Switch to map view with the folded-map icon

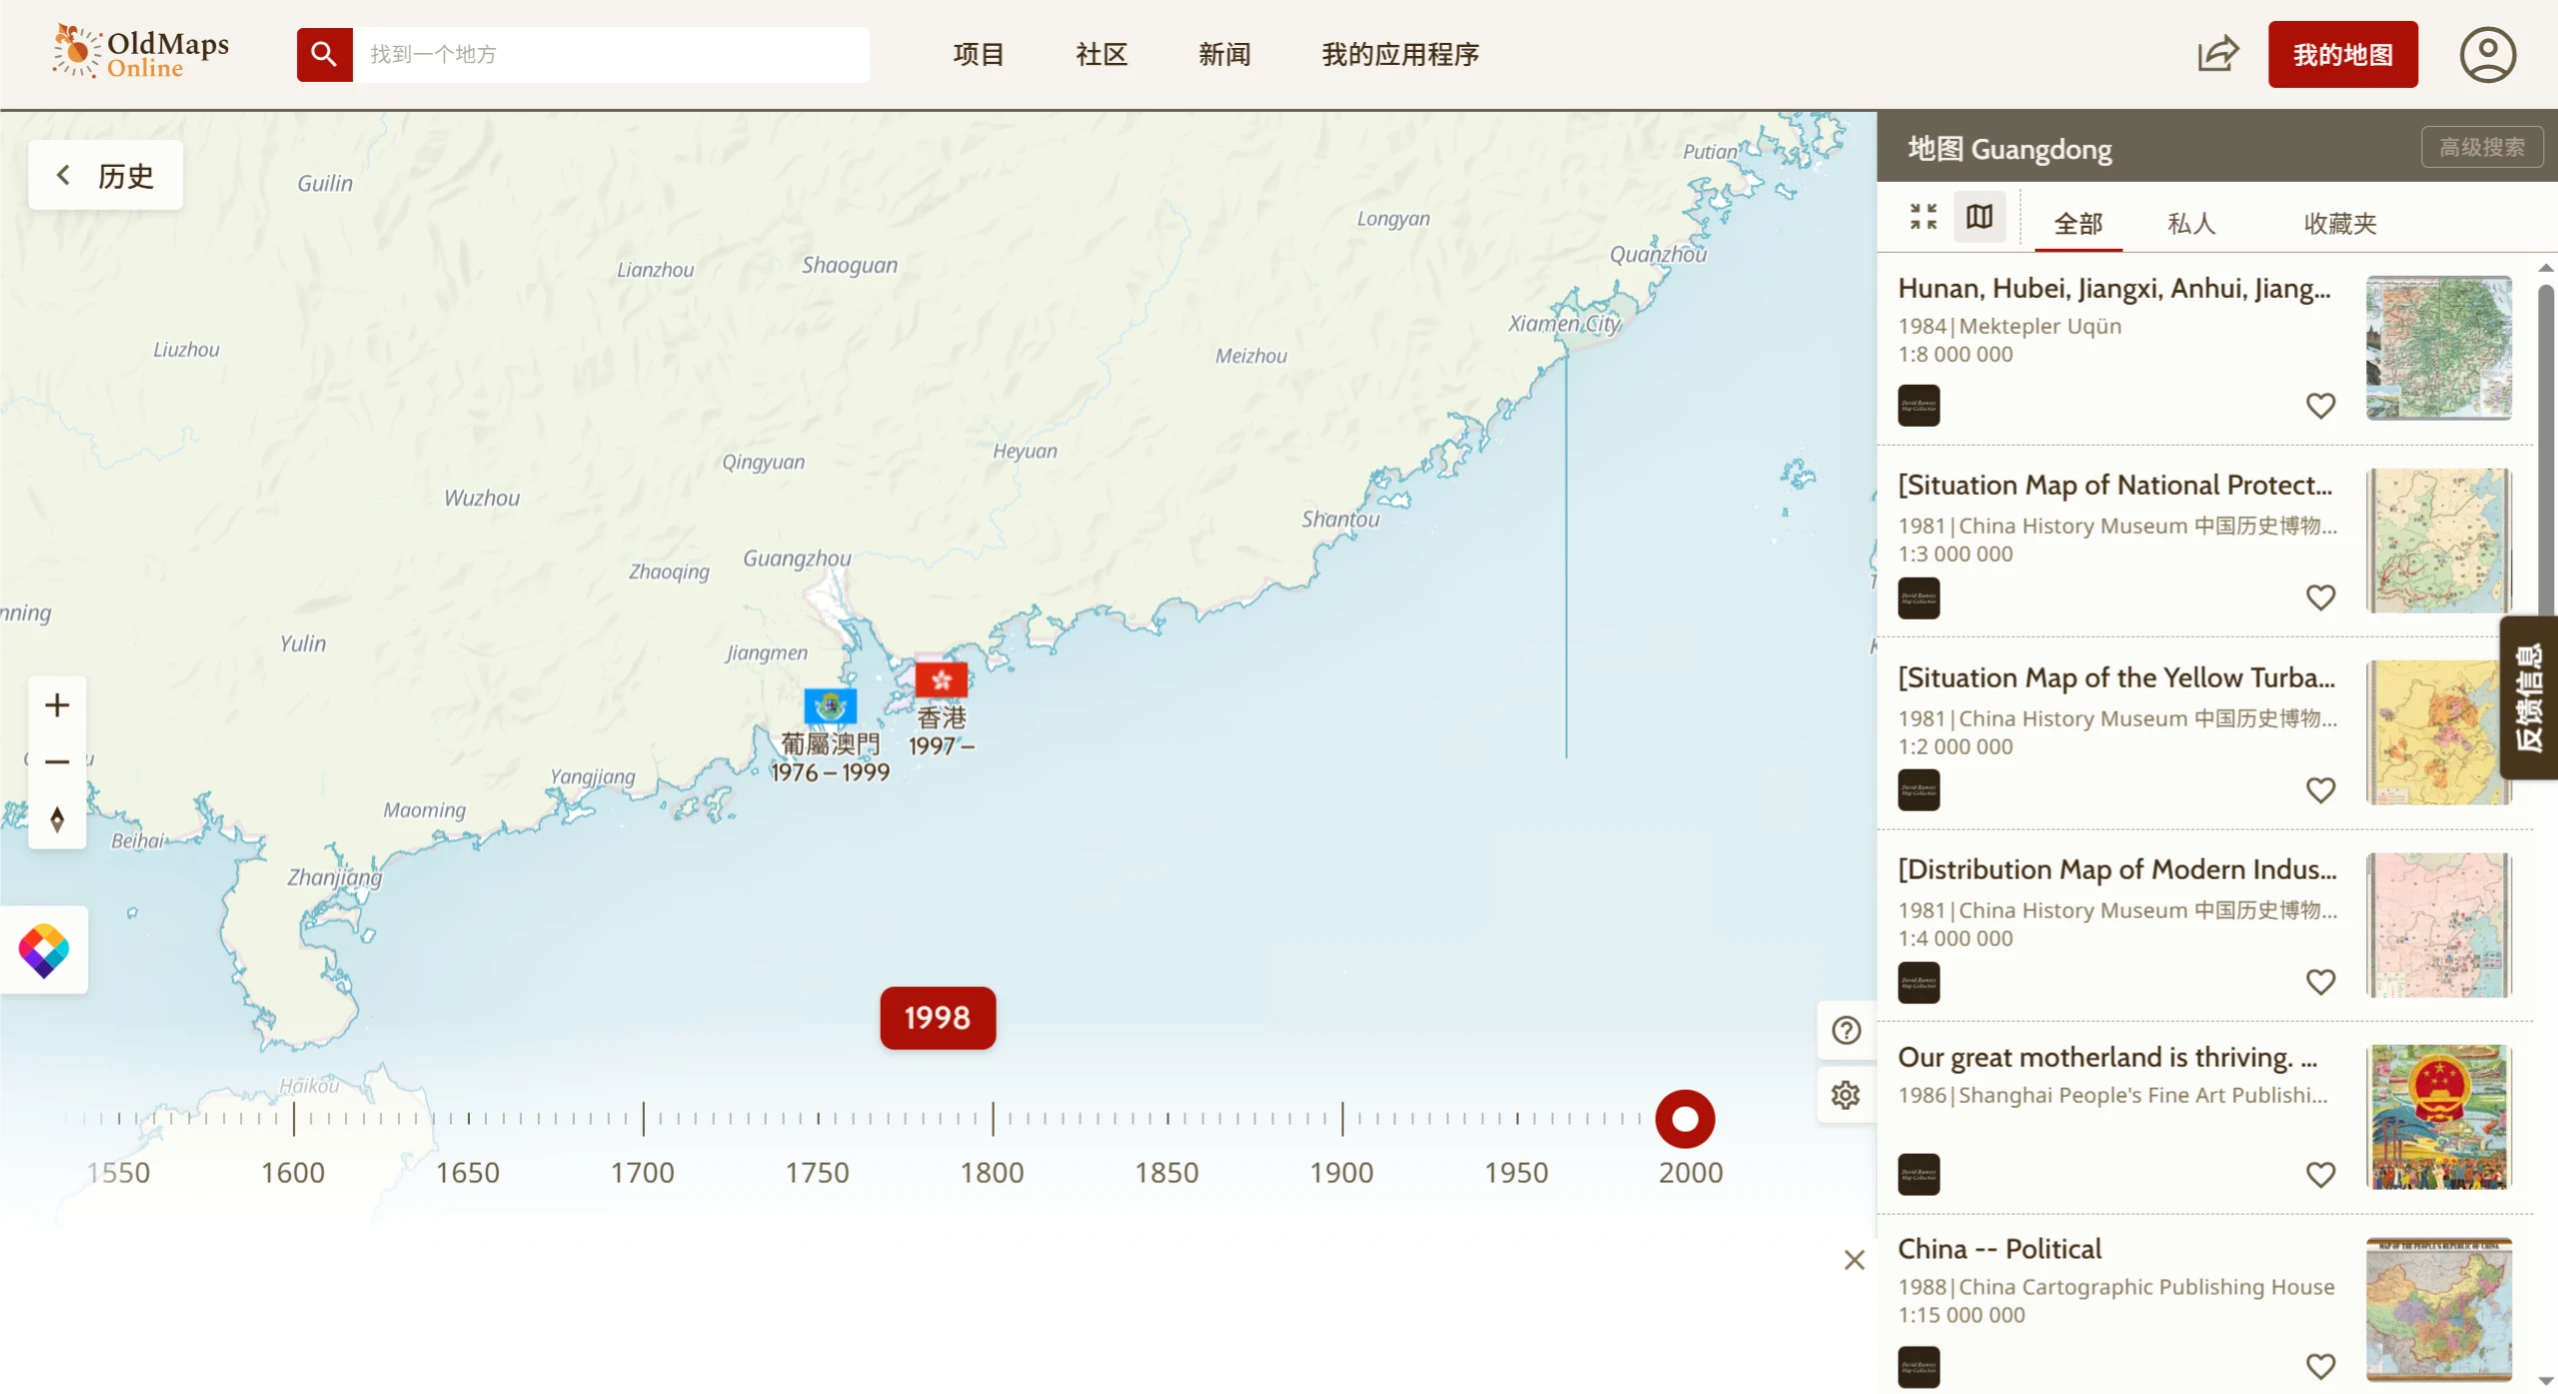[1979, 216]
